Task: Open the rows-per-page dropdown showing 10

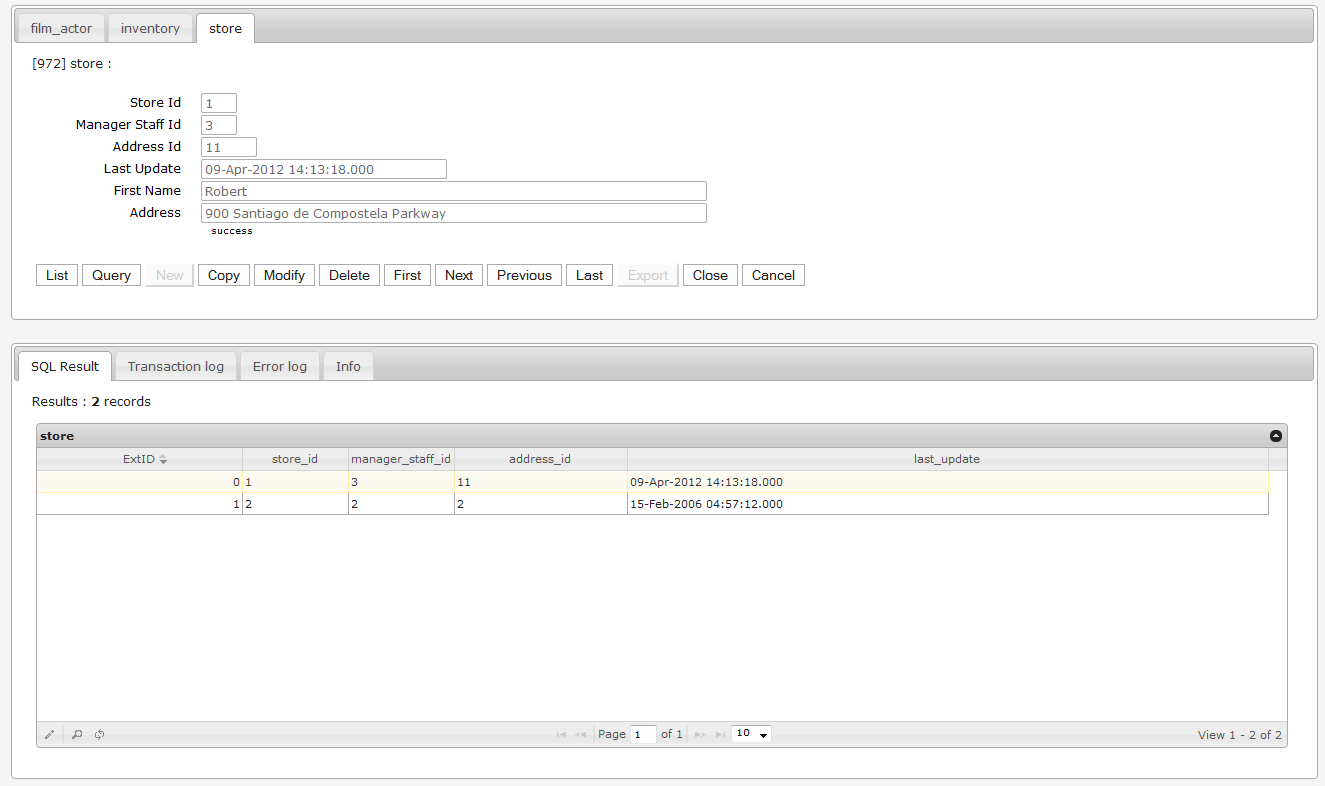Action: coord(750,733)
